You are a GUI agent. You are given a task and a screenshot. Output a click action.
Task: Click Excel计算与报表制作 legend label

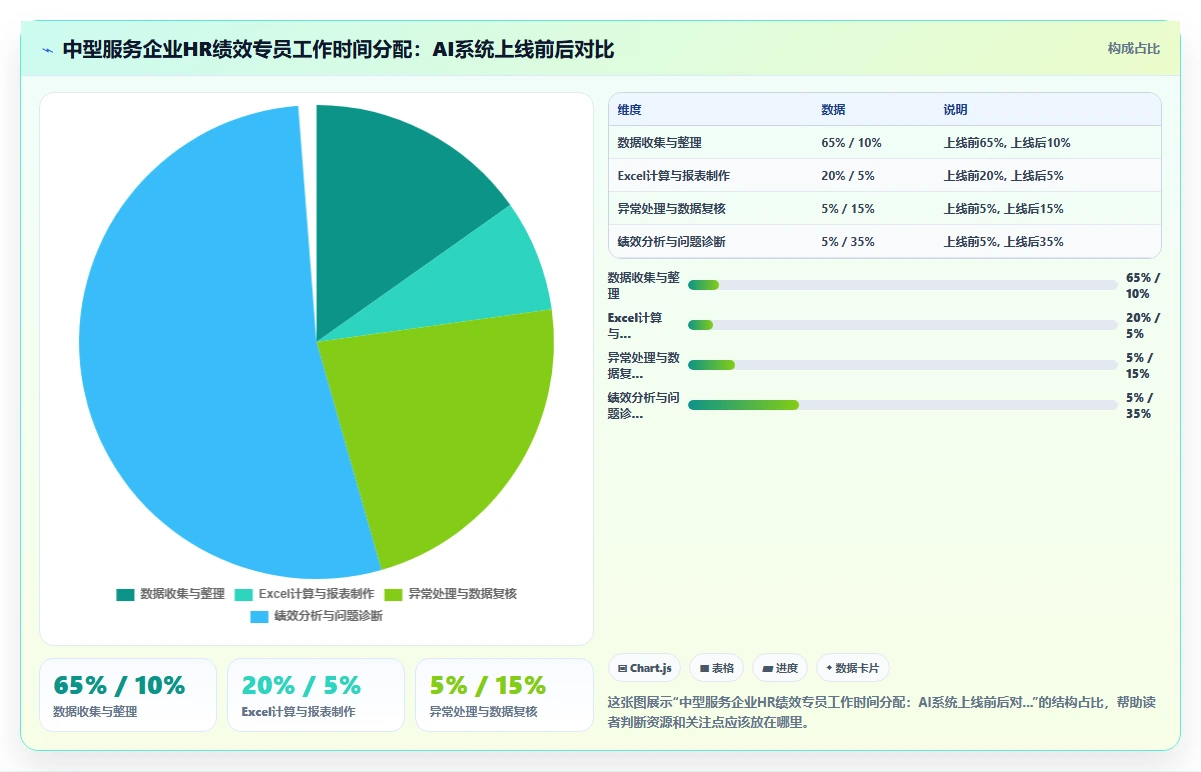point(316,594)
